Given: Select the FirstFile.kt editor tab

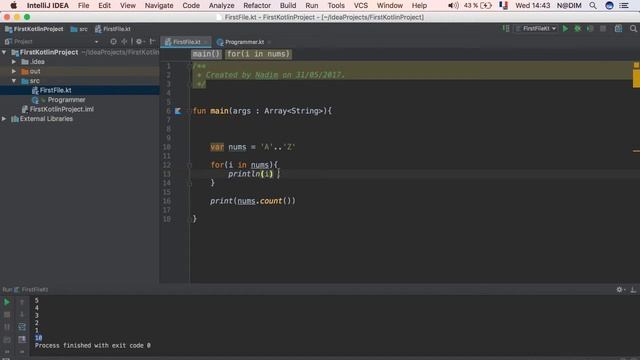Looking at the screenshot, I should click(x=186, y=42).
